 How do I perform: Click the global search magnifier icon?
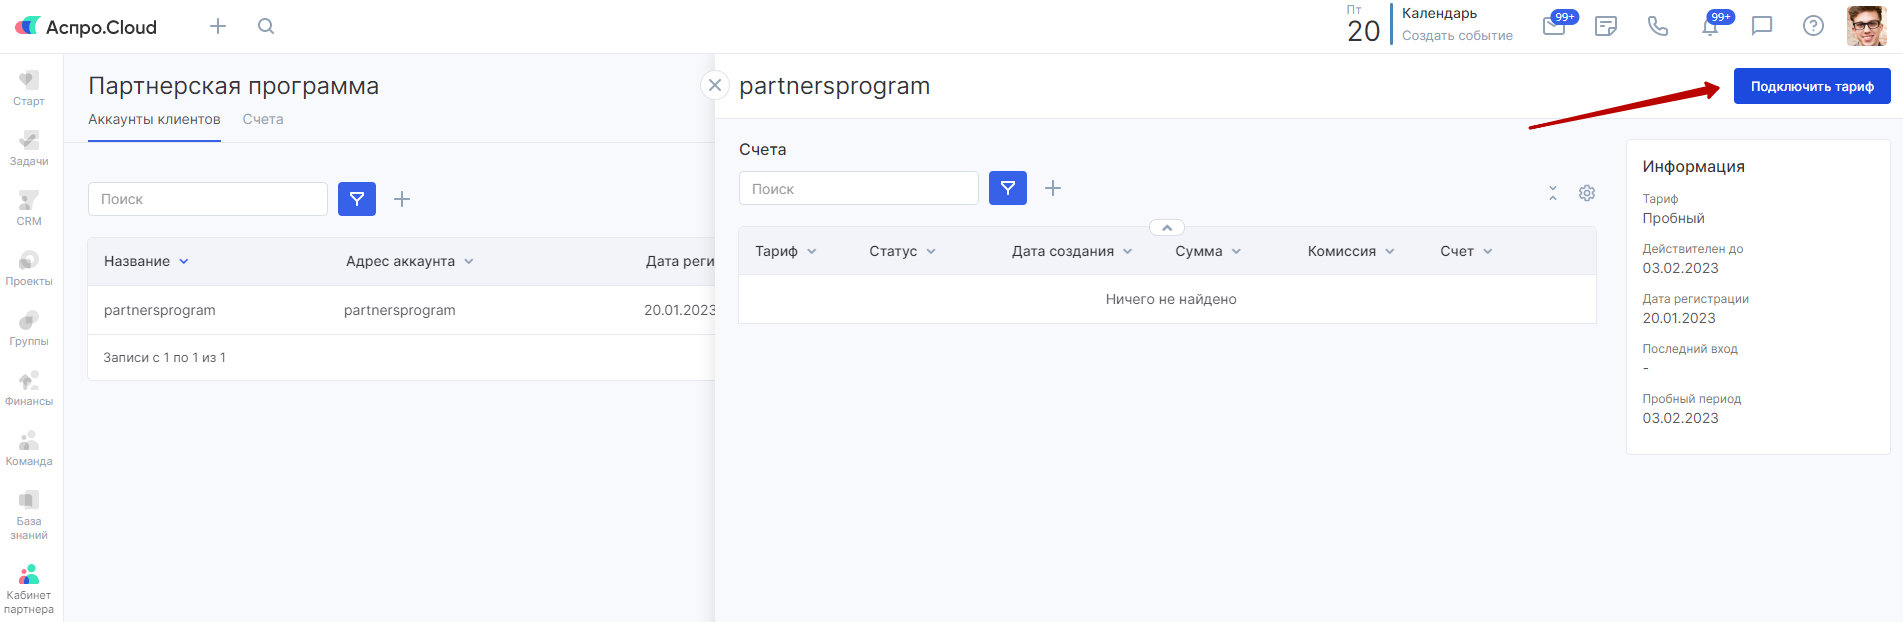pyautogui.click(x=266, y=26)
